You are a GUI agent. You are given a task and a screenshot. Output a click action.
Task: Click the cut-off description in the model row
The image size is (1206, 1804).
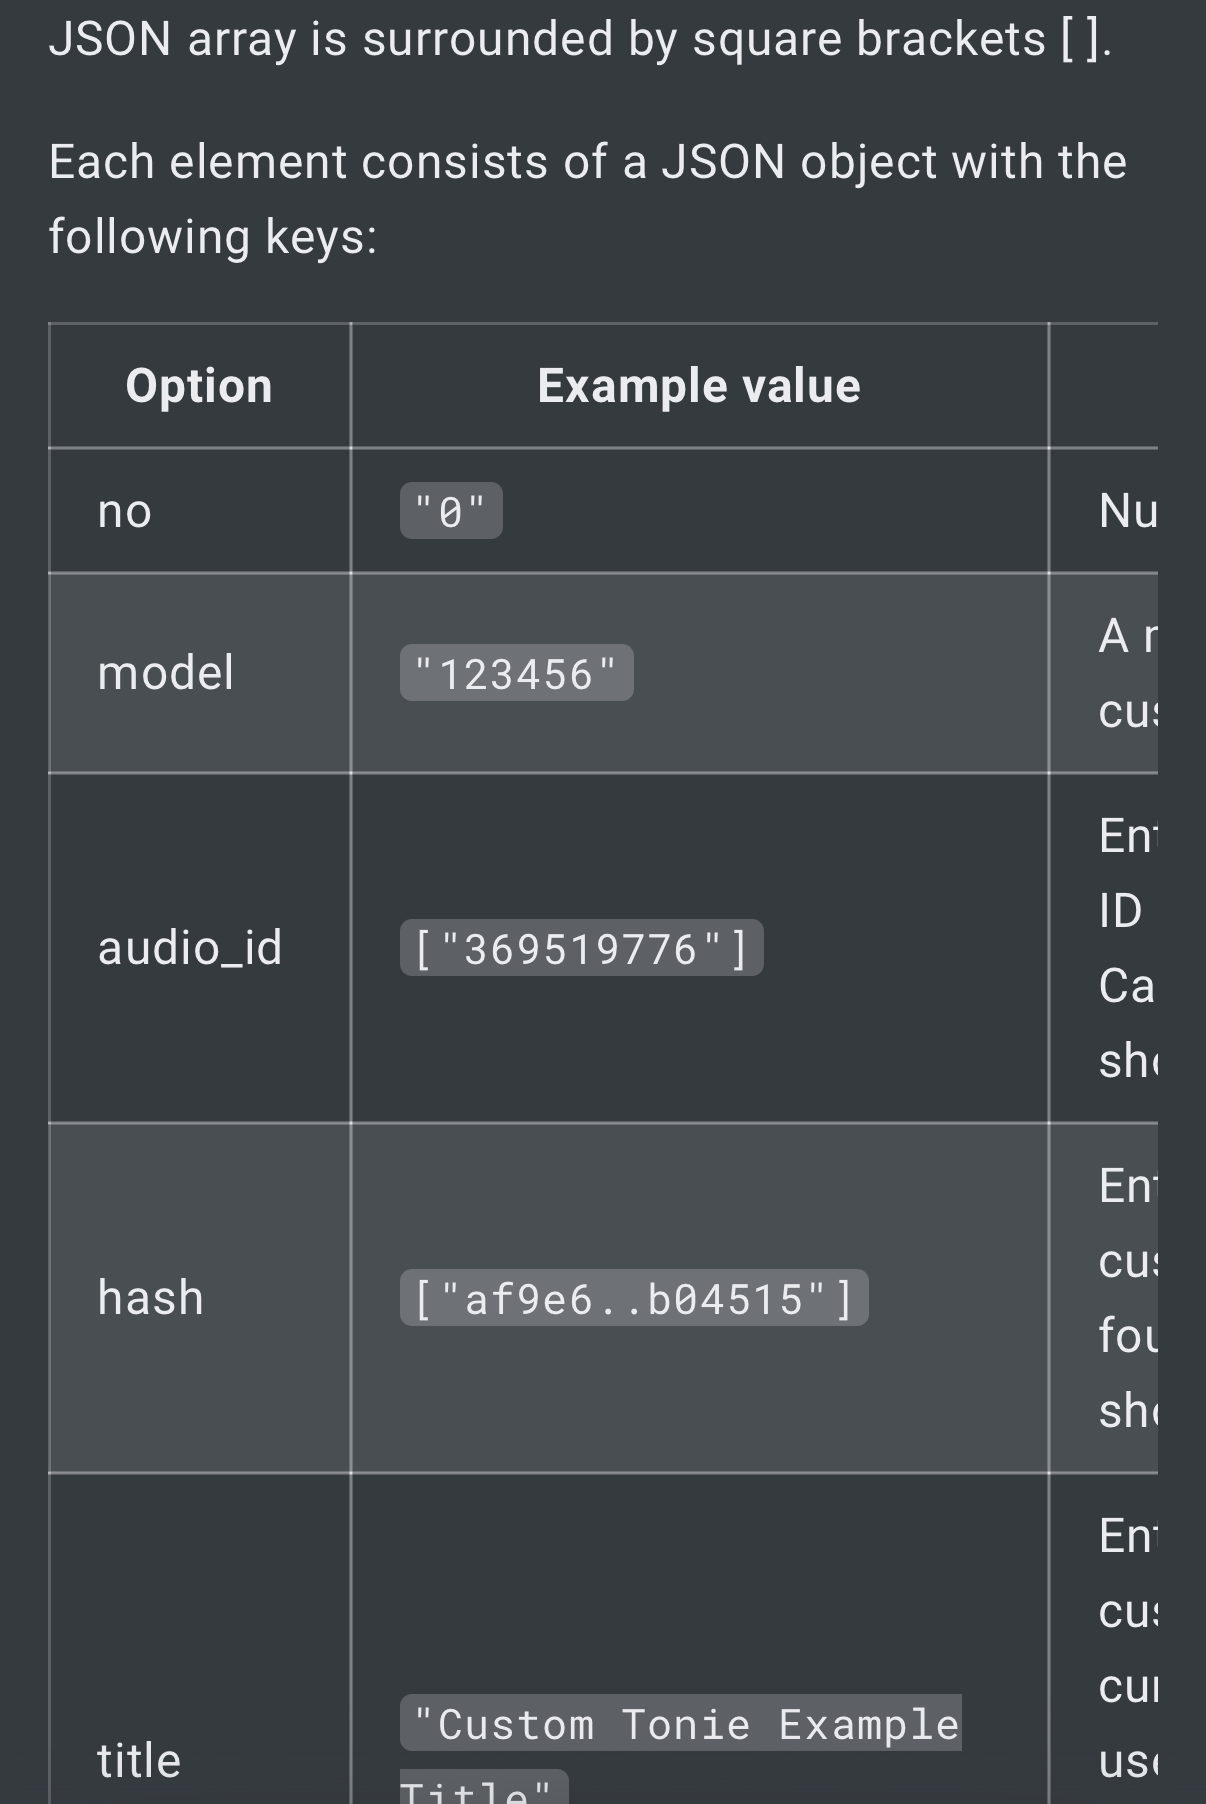pos(1127,673)
